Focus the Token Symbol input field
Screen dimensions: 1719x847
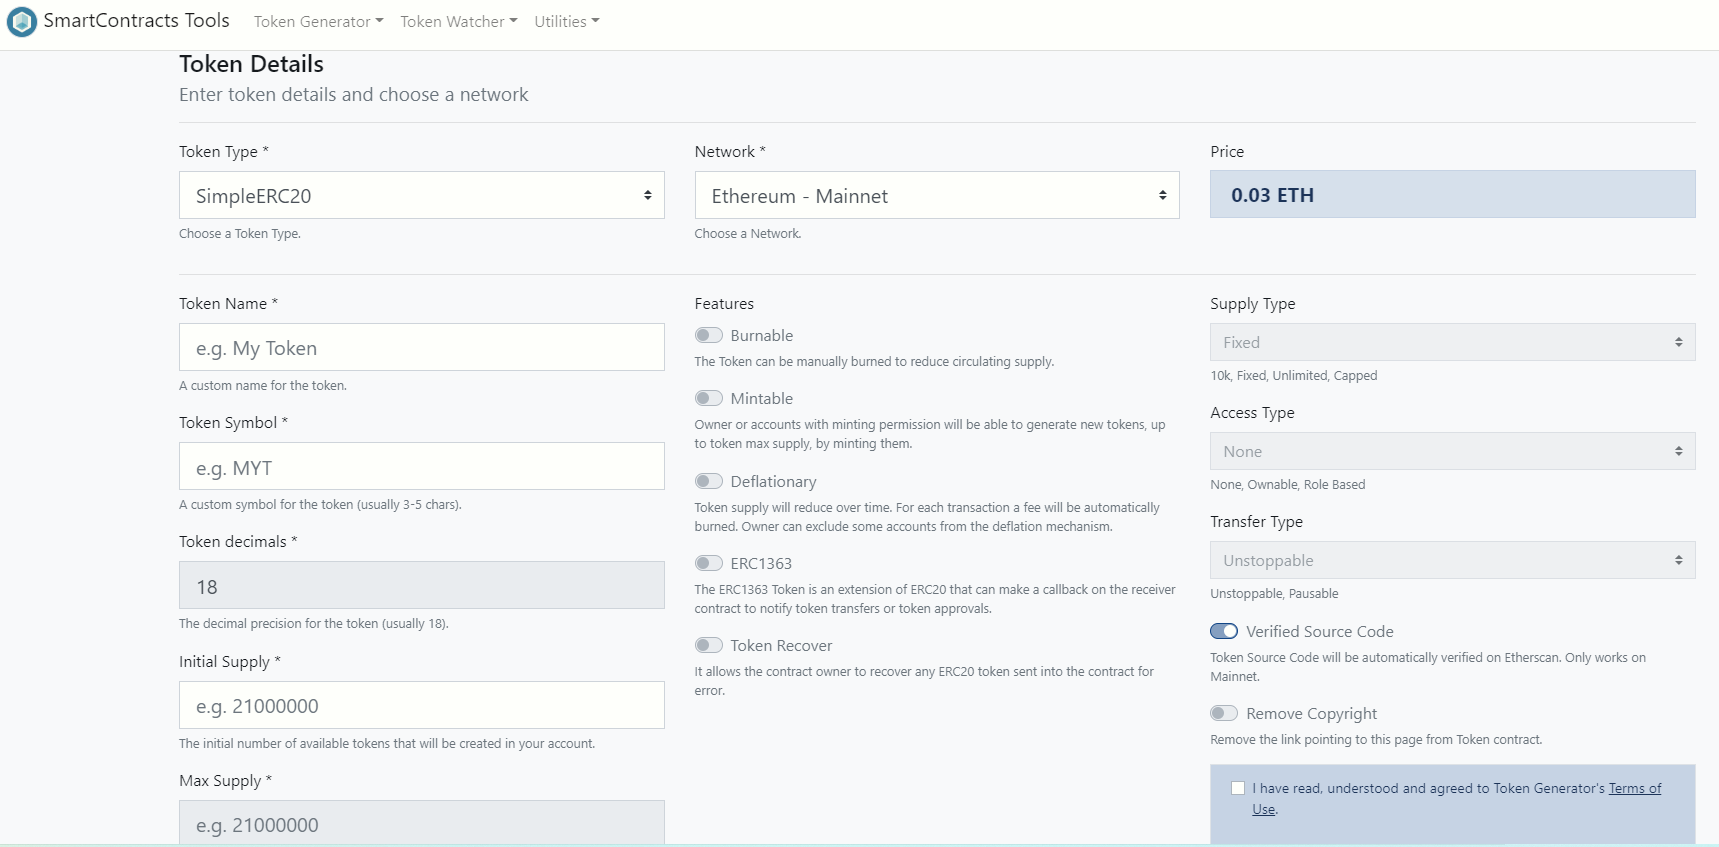pyautogui.click(x=421, y=466)
